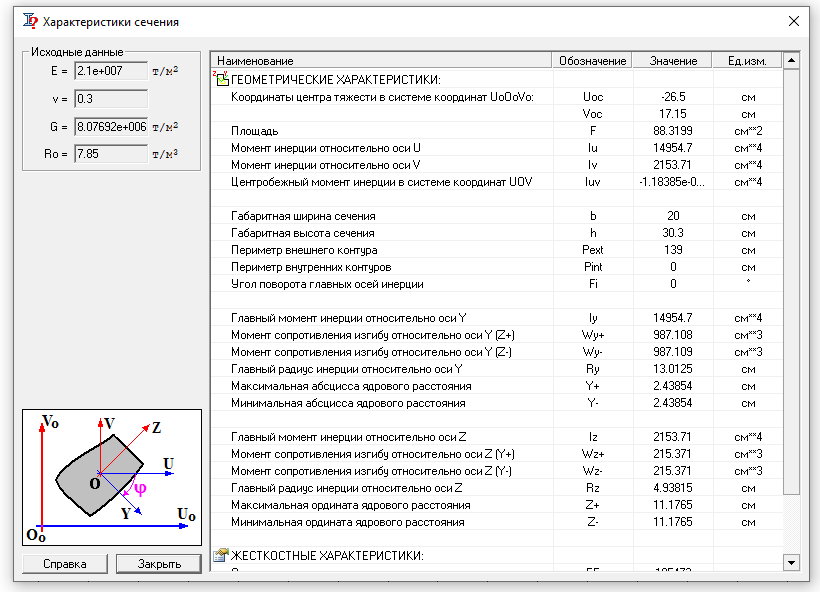Click the Wy- value 987.109
Screen dimensions: 820x592
coord(673,352)
